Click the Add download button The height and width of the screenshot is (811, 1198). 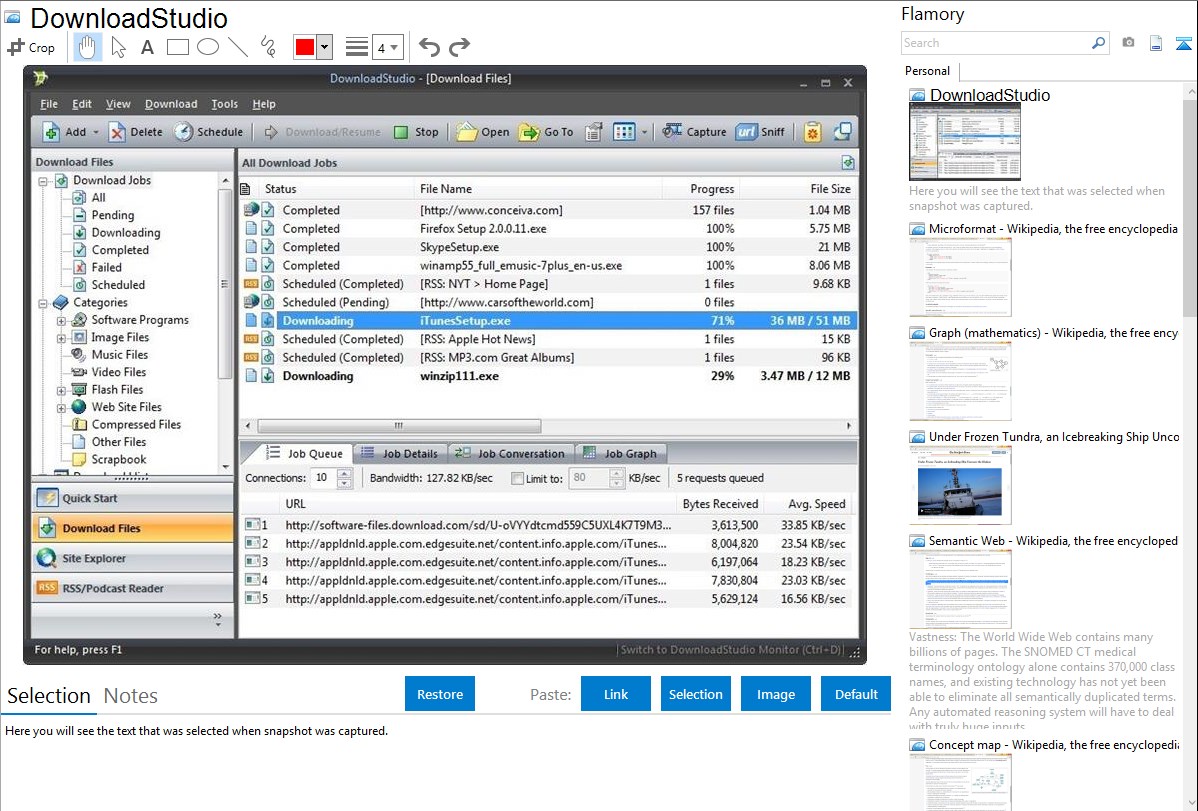click(x=64, y=131)
